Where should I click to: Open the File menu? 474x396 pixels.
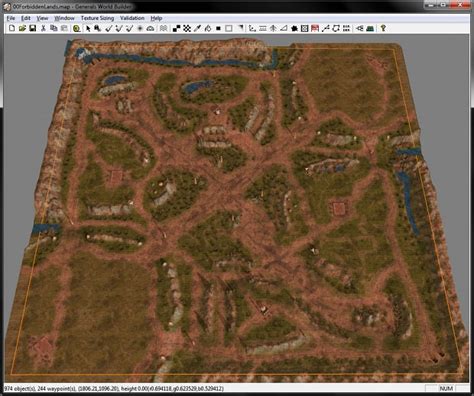[x=11, y=18]
